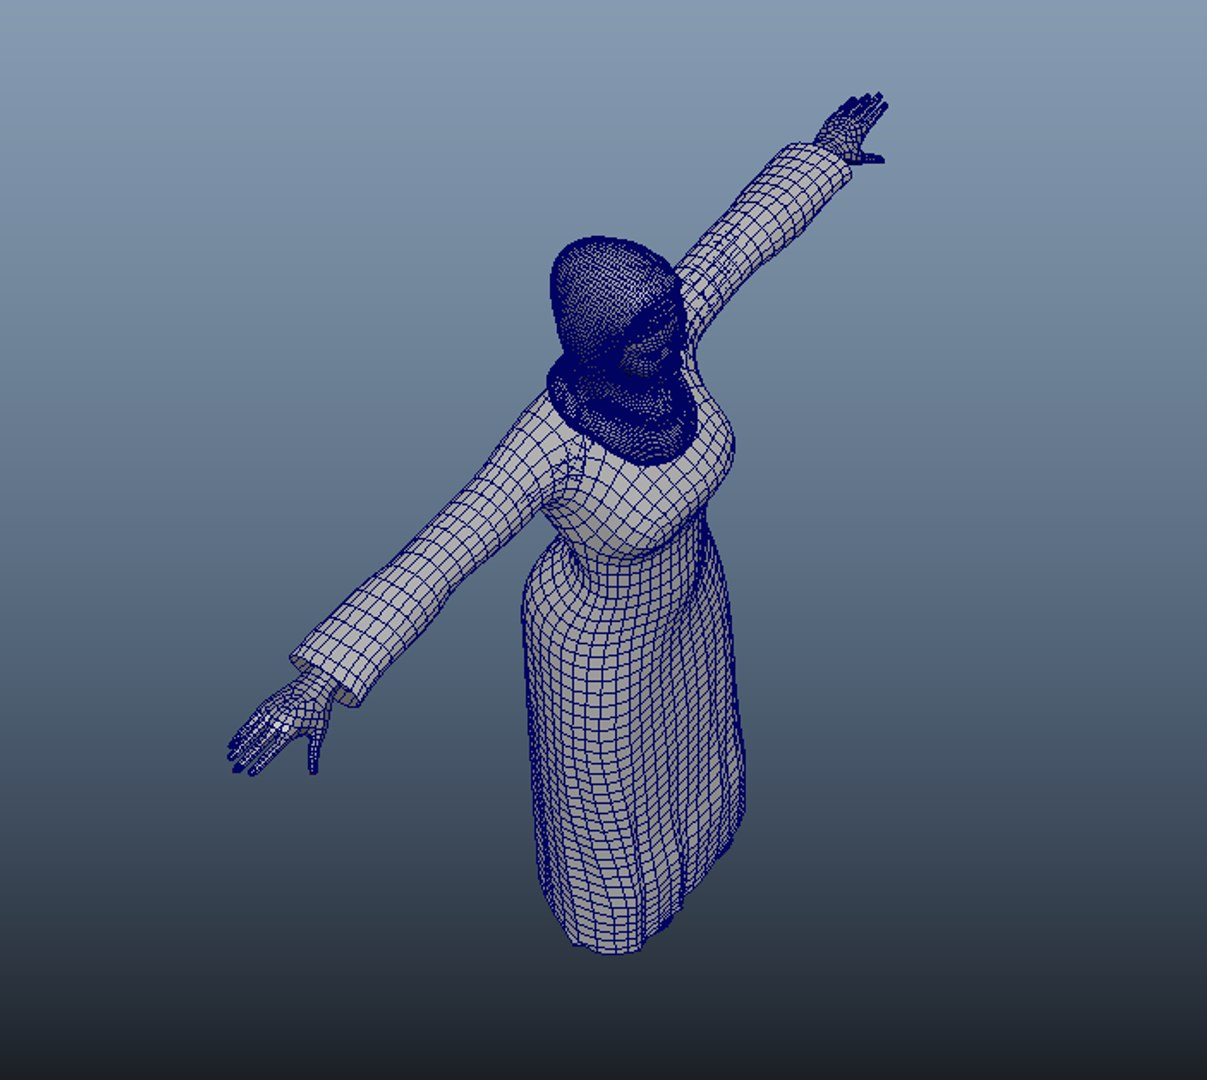This screenshot has height=1080, width=1207.
Task: Click the model's raised hand with spread fingers
Action: pyautogui.click(x=852, y=129)
